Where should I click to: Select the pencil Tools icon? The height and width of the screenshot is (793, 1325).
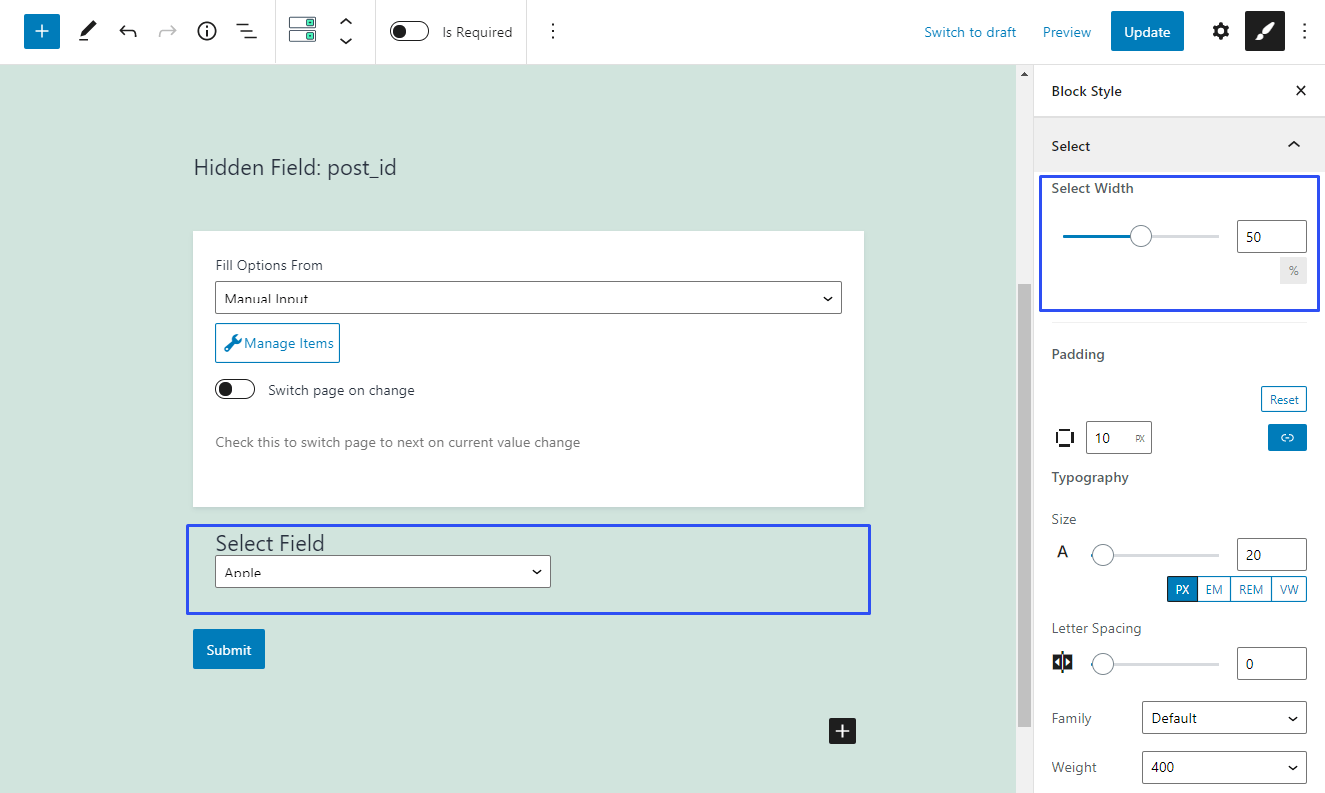tap(88, 31)
